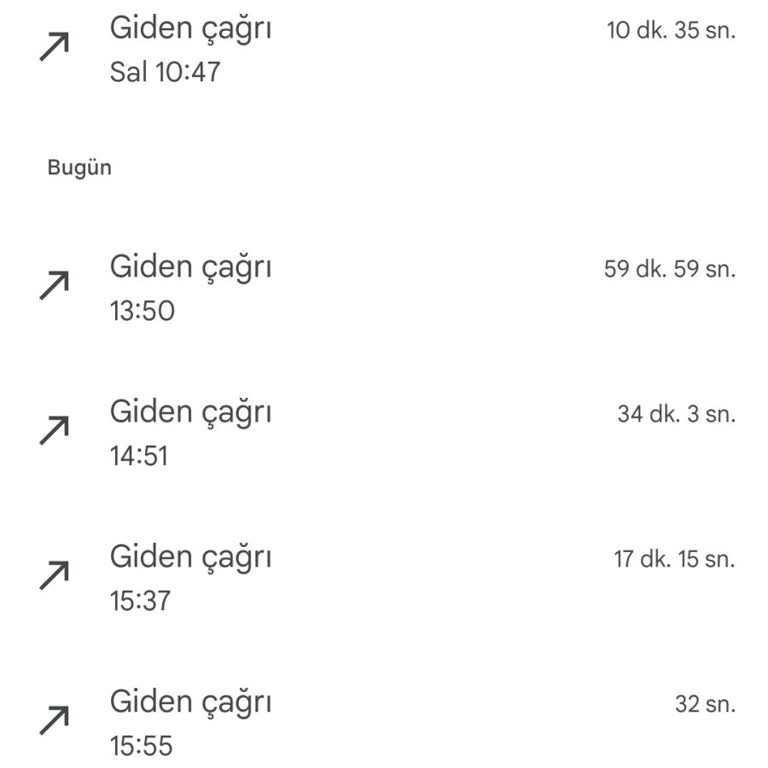The height and width of the screenshot is (768, 768).
Task: Tap the 34 dk. 3 sn. duration text
Action: point(676,414)
